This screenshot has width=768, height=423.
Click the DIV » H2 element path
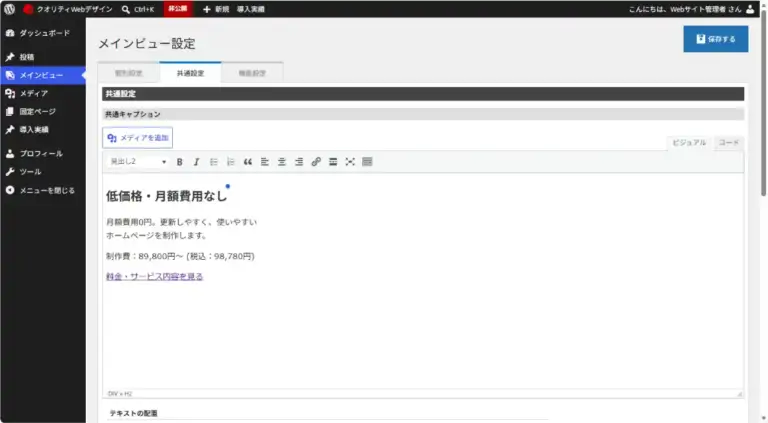click(120, 394)
